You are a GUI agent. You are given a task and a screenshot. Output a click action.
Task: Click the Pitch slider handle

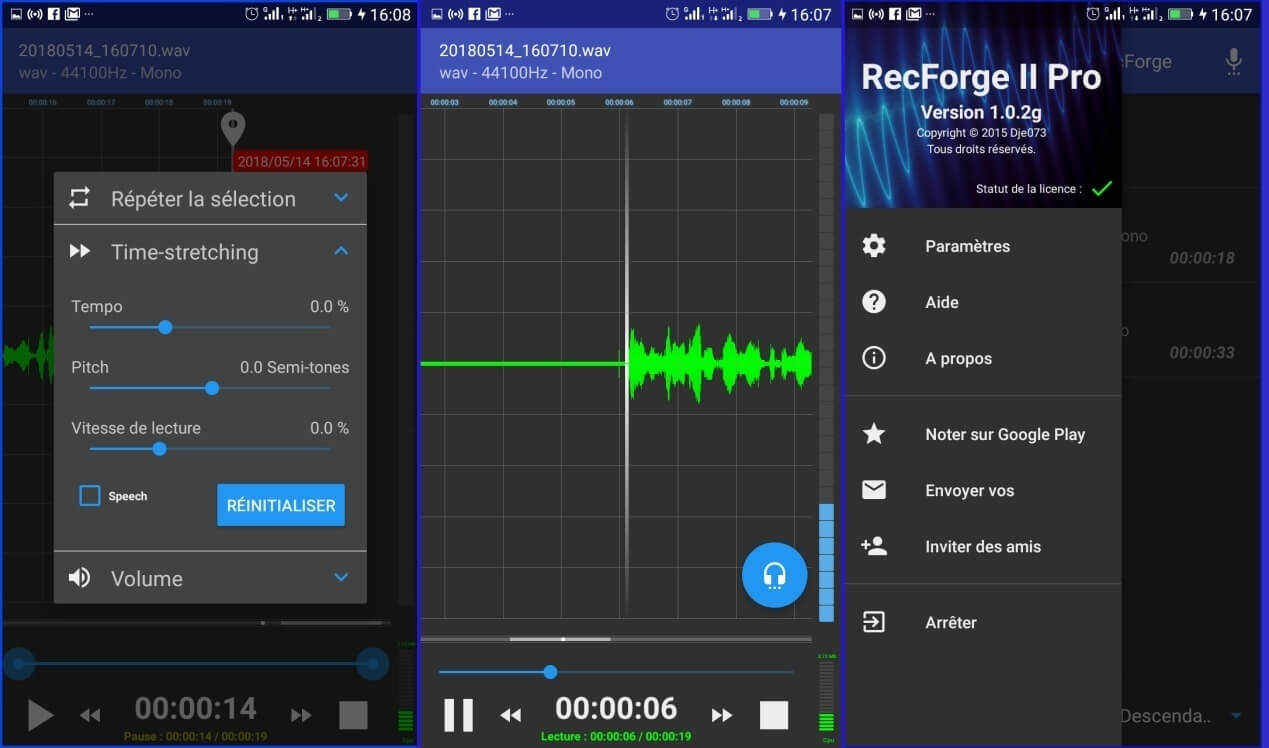212,388
